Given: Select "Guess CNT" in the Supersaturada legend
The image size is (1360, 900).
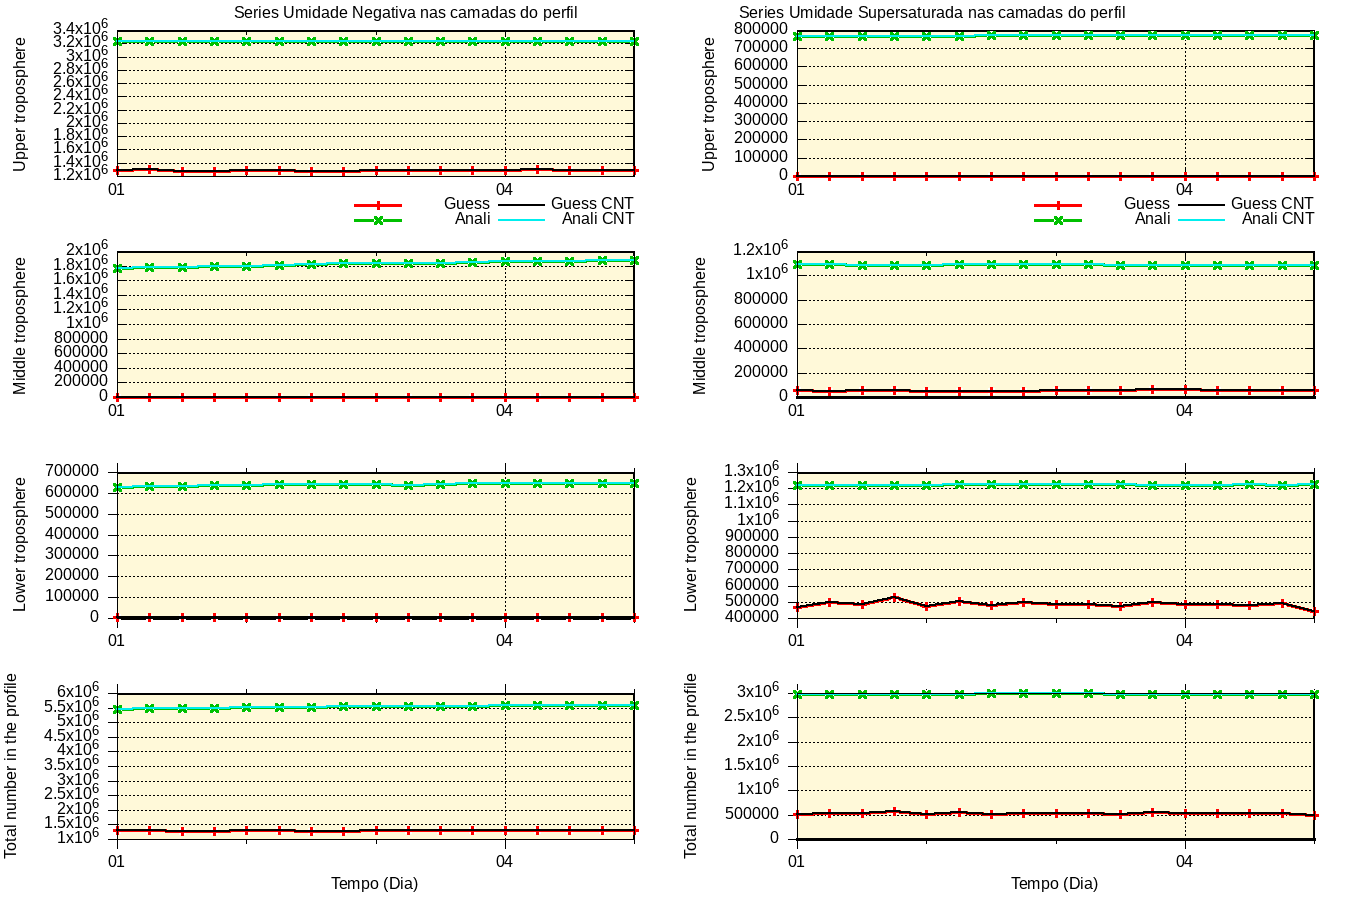Looking at the screenshot, I should point(1272,204).
